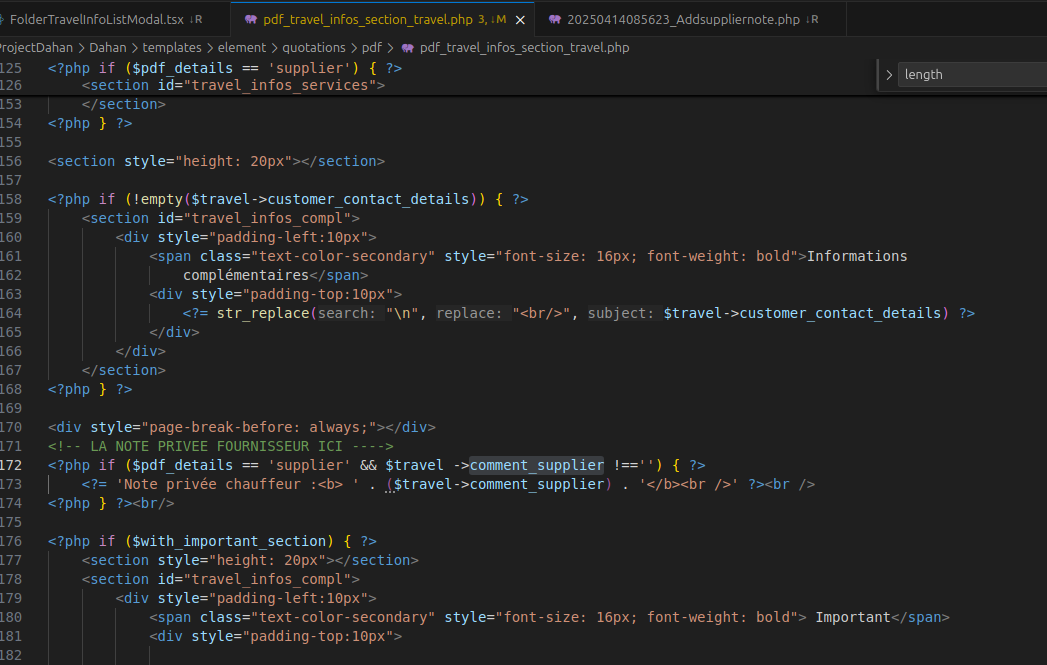
Task: Open the Dahan breadcrumb folder
Action: pyautogui.click(x=107, y=47)
